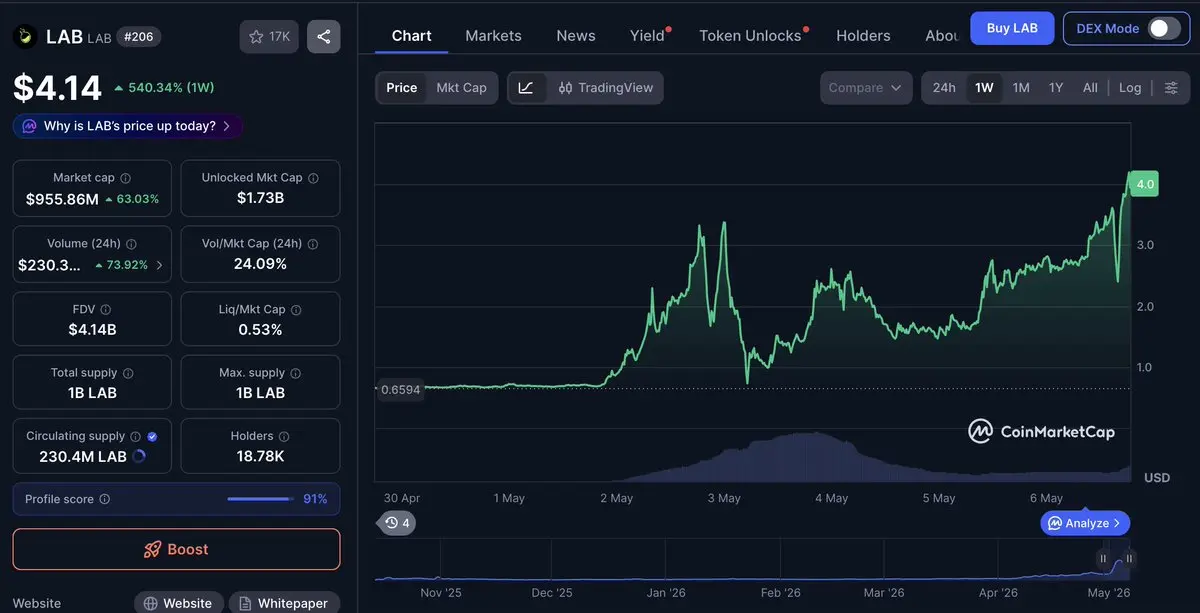The image size is (1200, 613).
Task: Select the Mkt Cap toggle option
Action: [461, 88]
